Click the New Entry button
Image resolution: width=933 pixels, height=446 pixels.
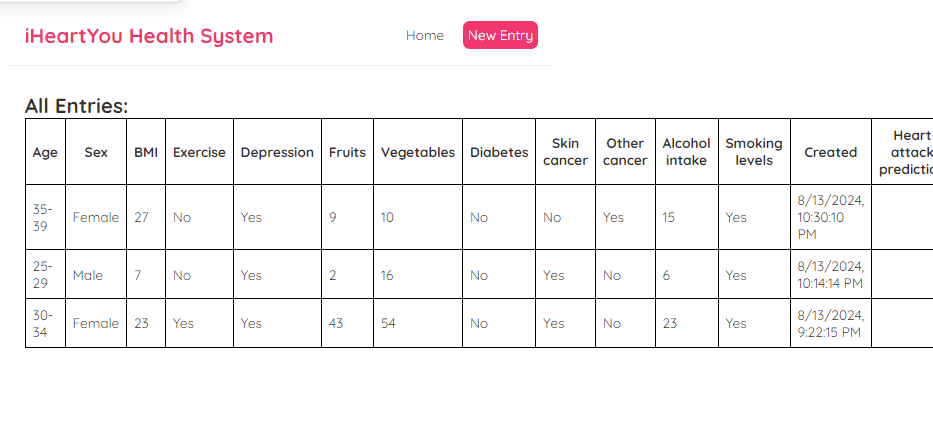coord(500,35)
